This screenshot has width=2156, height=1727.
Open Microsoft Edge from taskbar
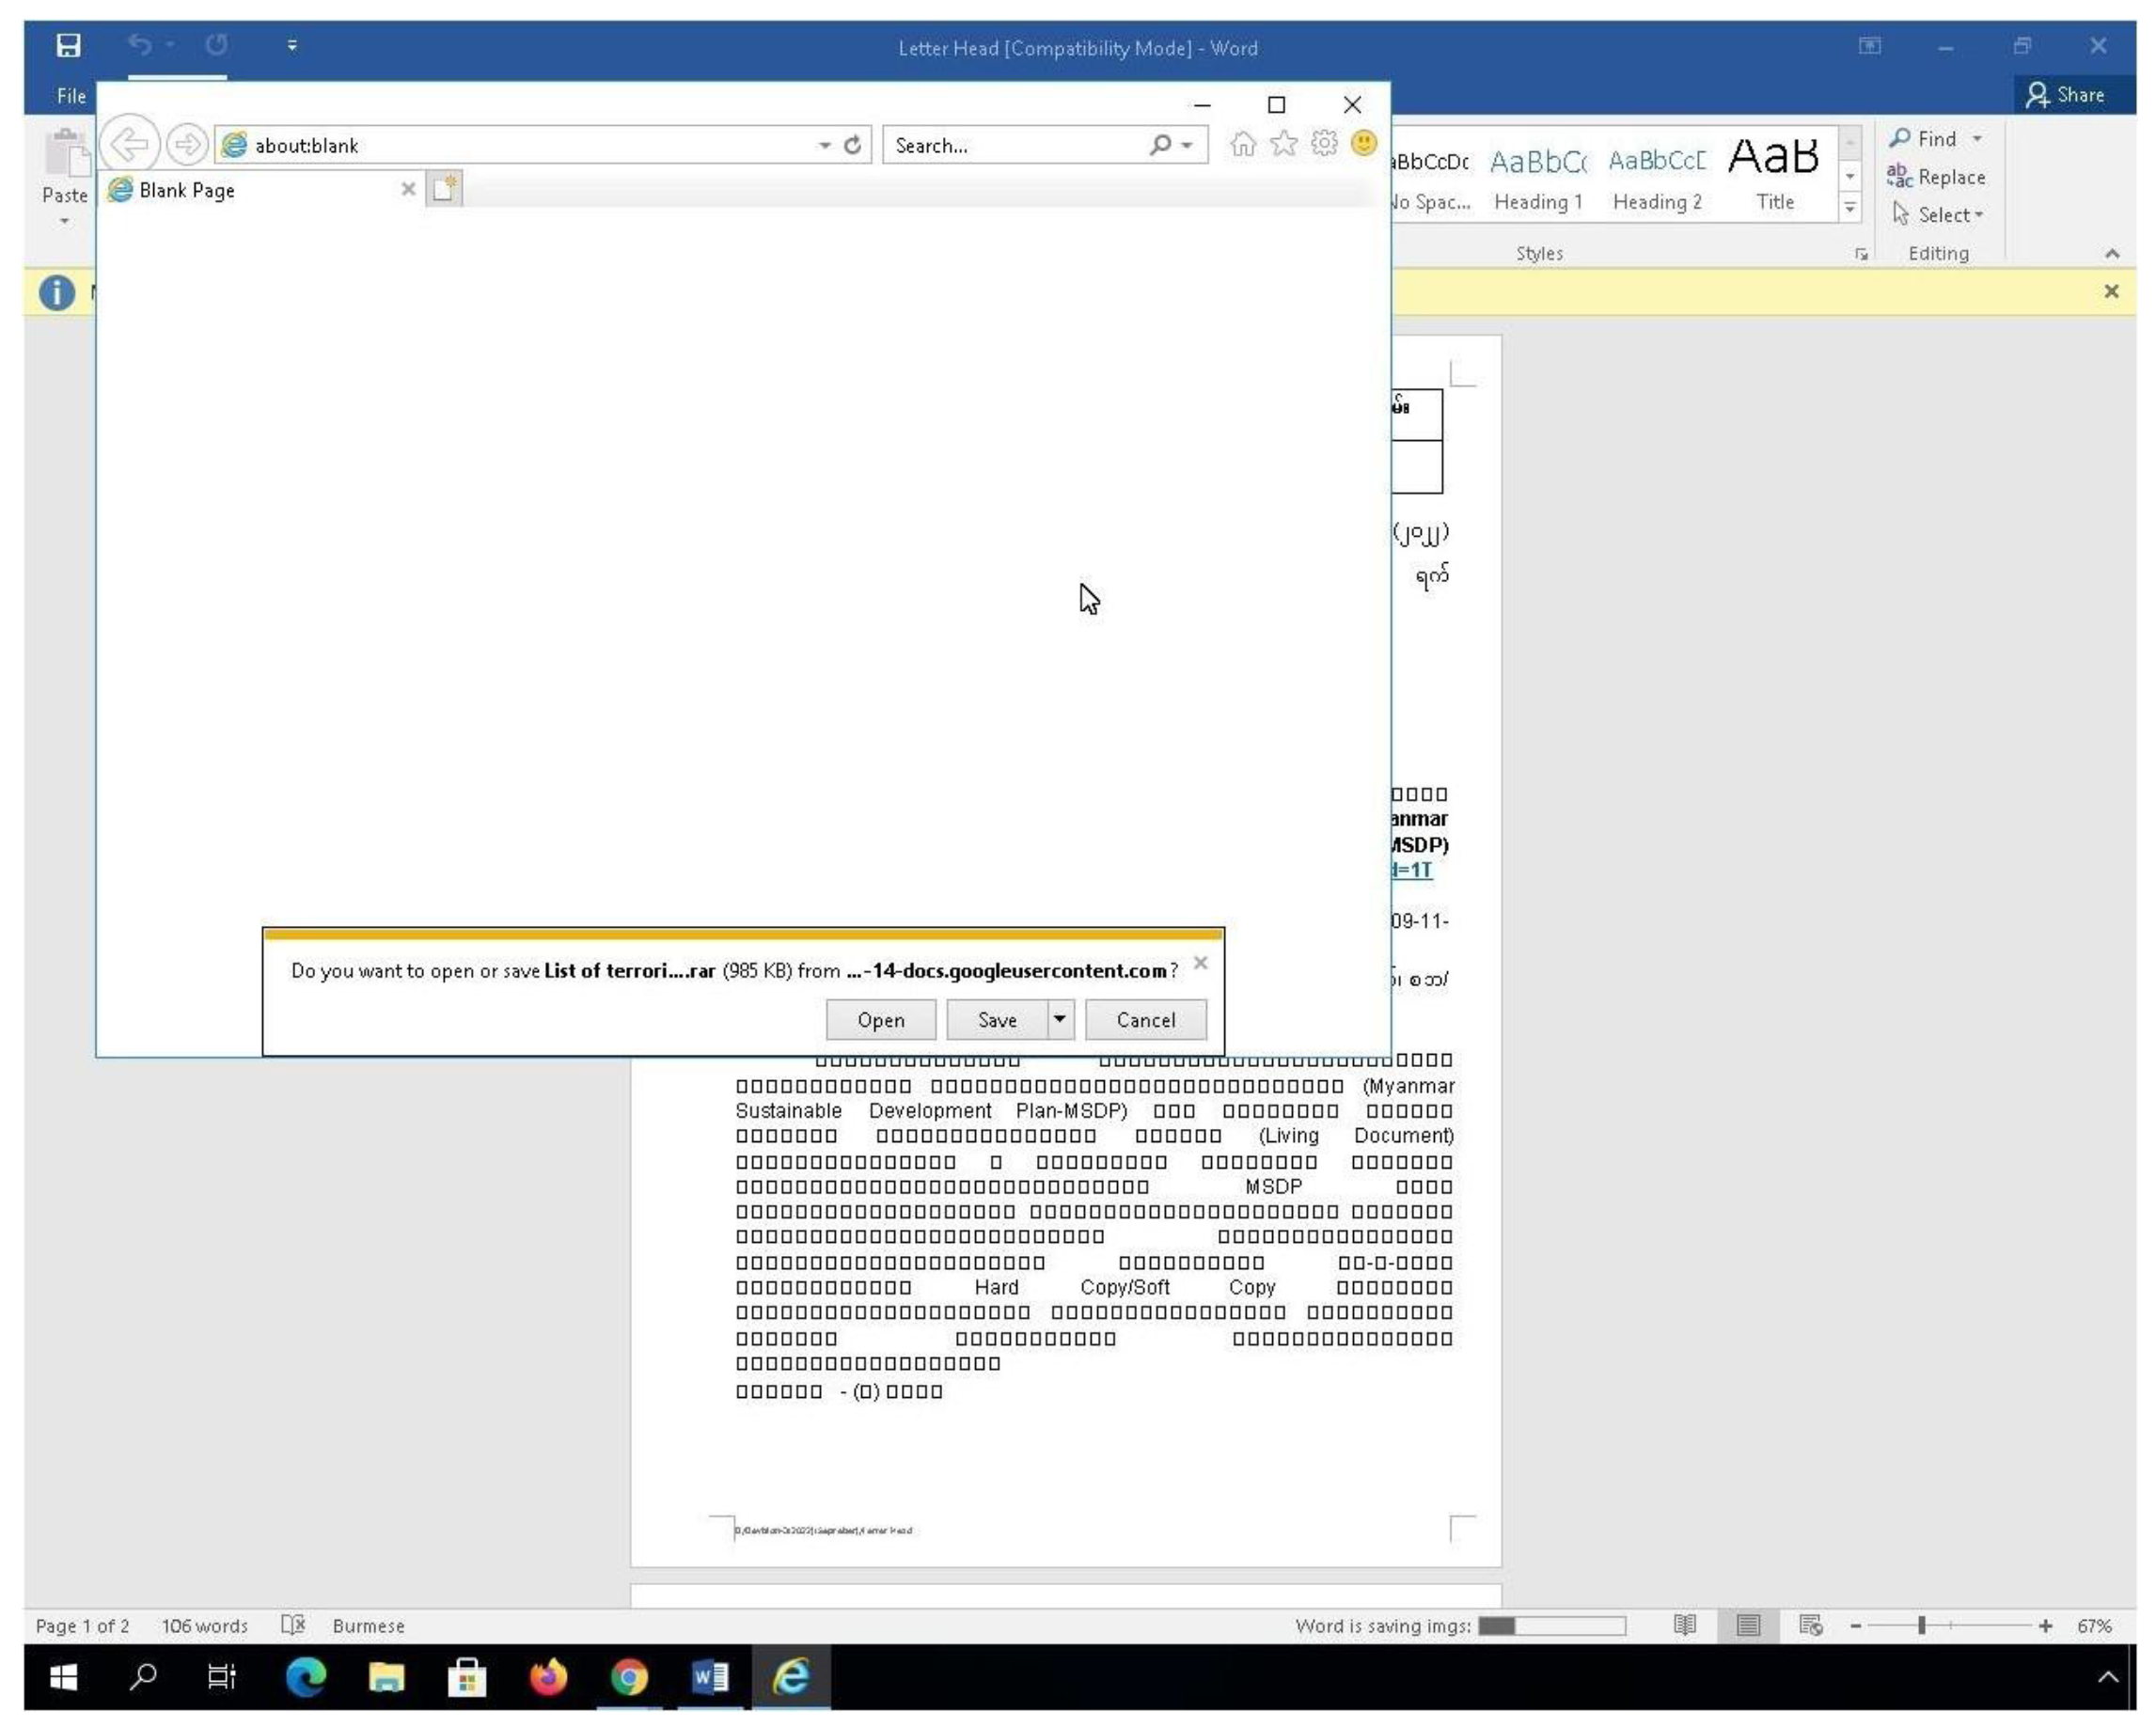(x=306, y=1676)
